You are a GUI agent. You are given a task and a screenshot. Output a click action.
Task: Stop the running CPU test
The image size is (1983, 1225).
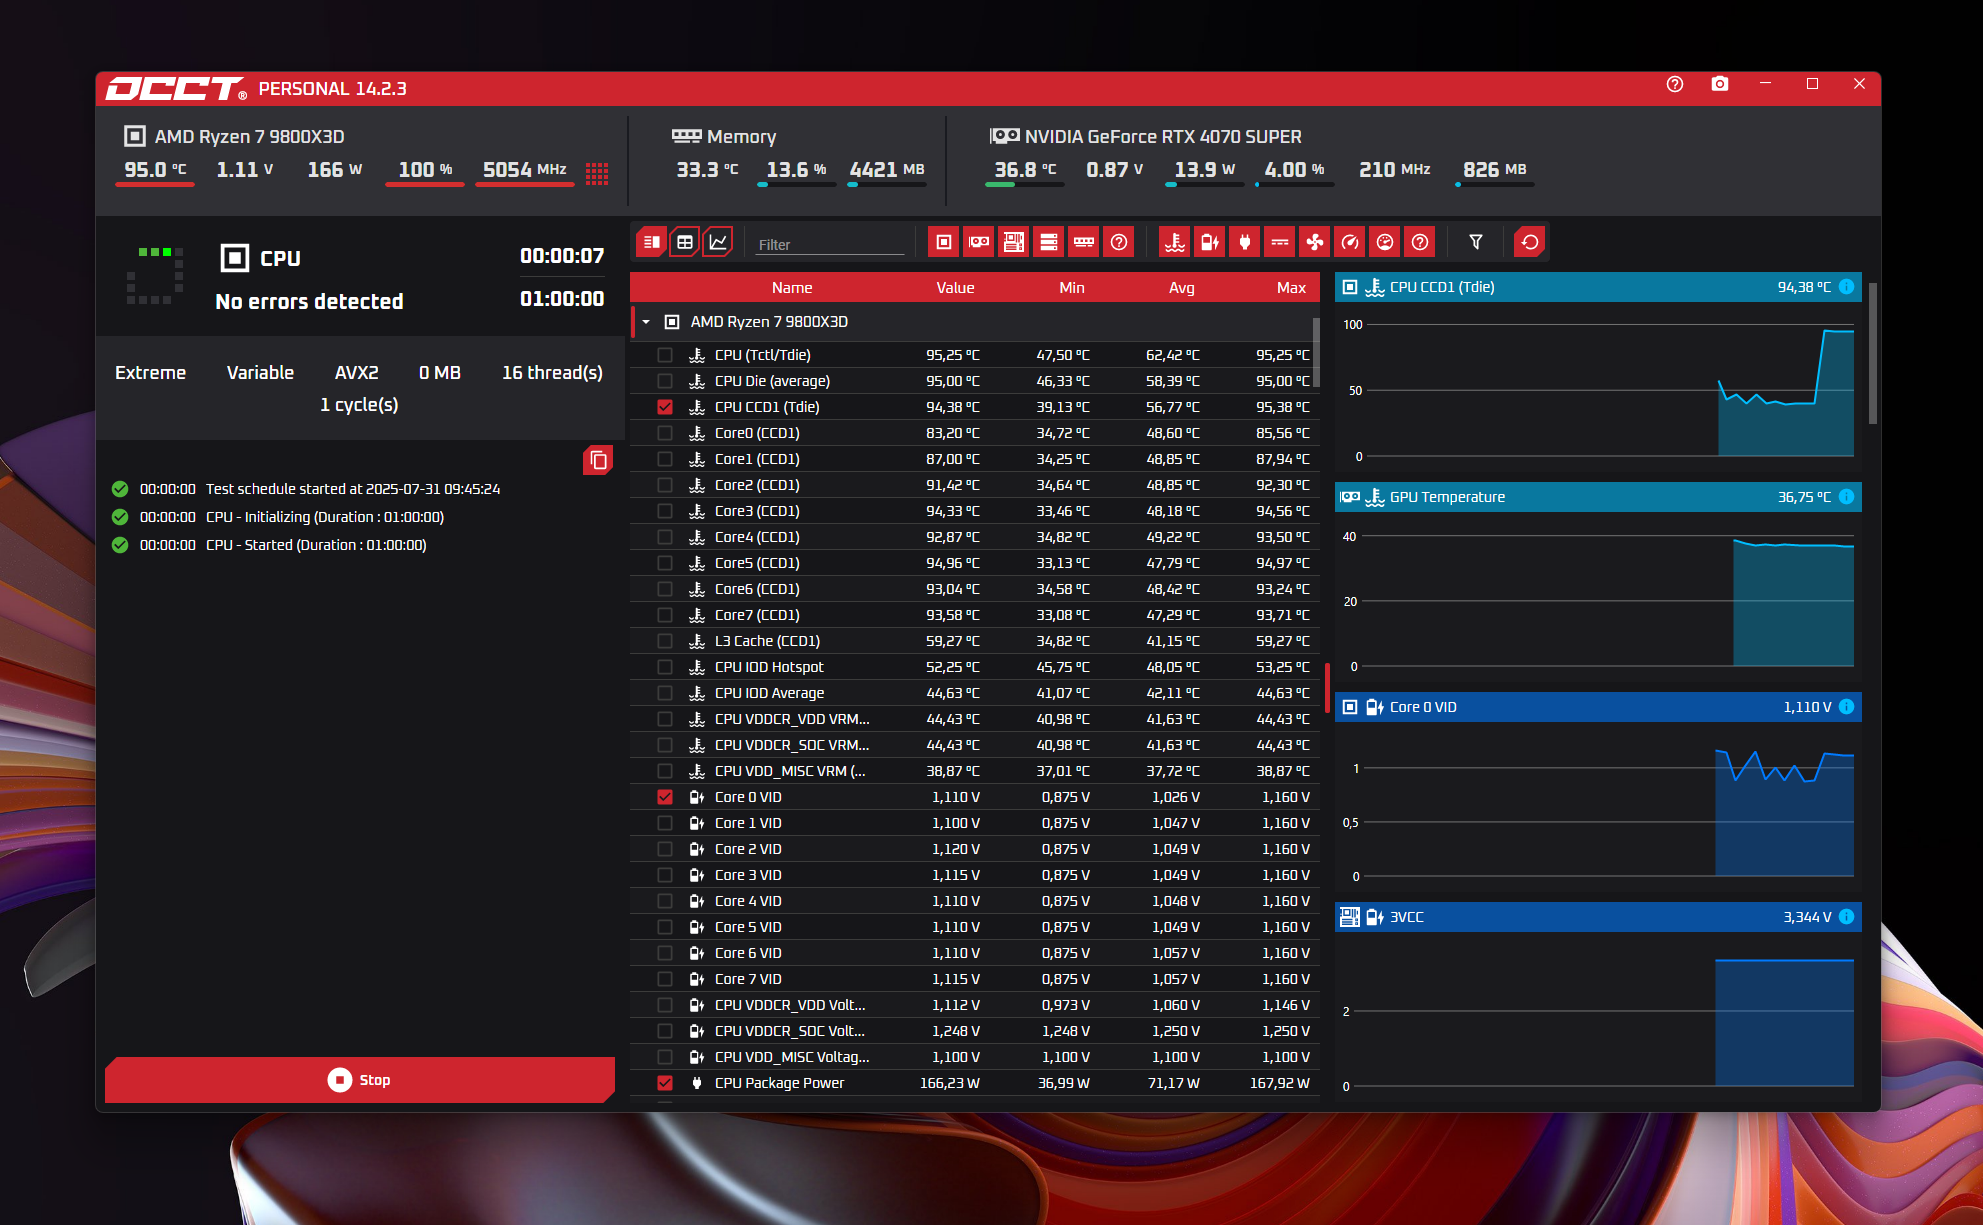click(x=360, y=1080)
